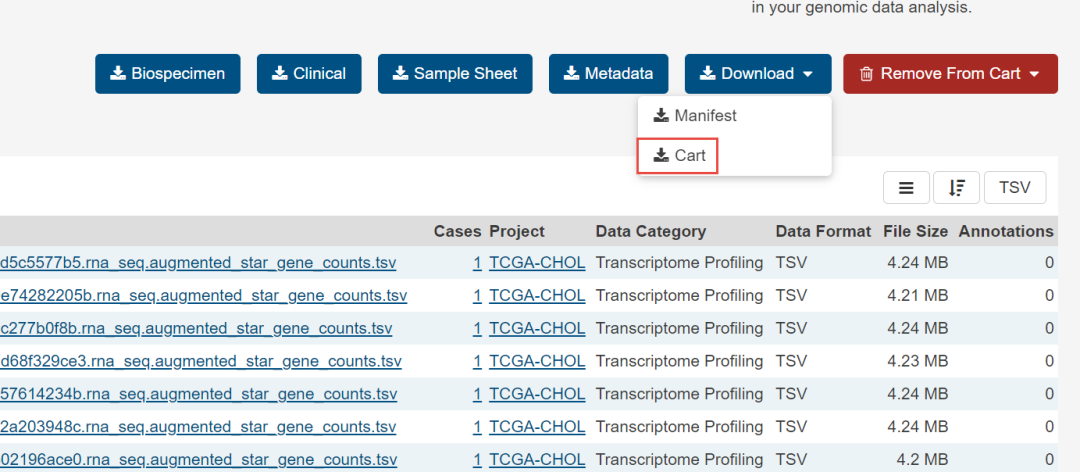
Task: Download the Sample Sheet
Action: 455,74
